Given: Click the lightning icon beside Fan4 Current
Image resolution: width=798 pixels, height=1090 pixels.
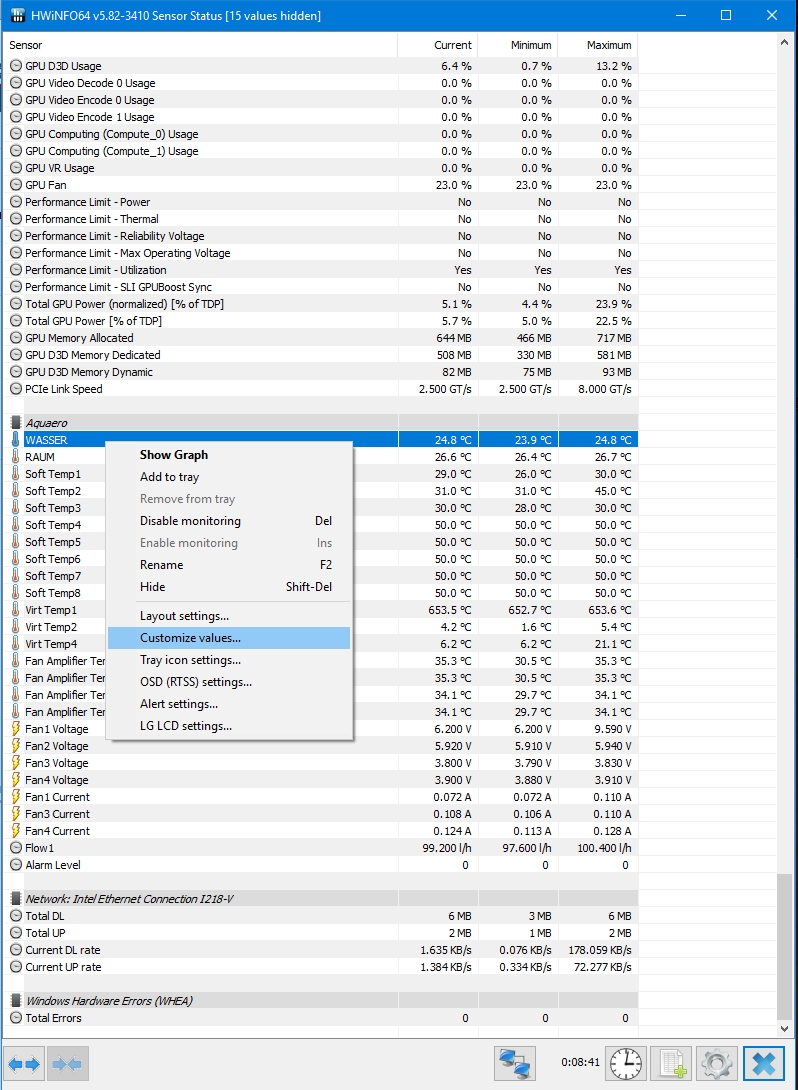Looking at the screenshot, I should [x=15, y=831].
